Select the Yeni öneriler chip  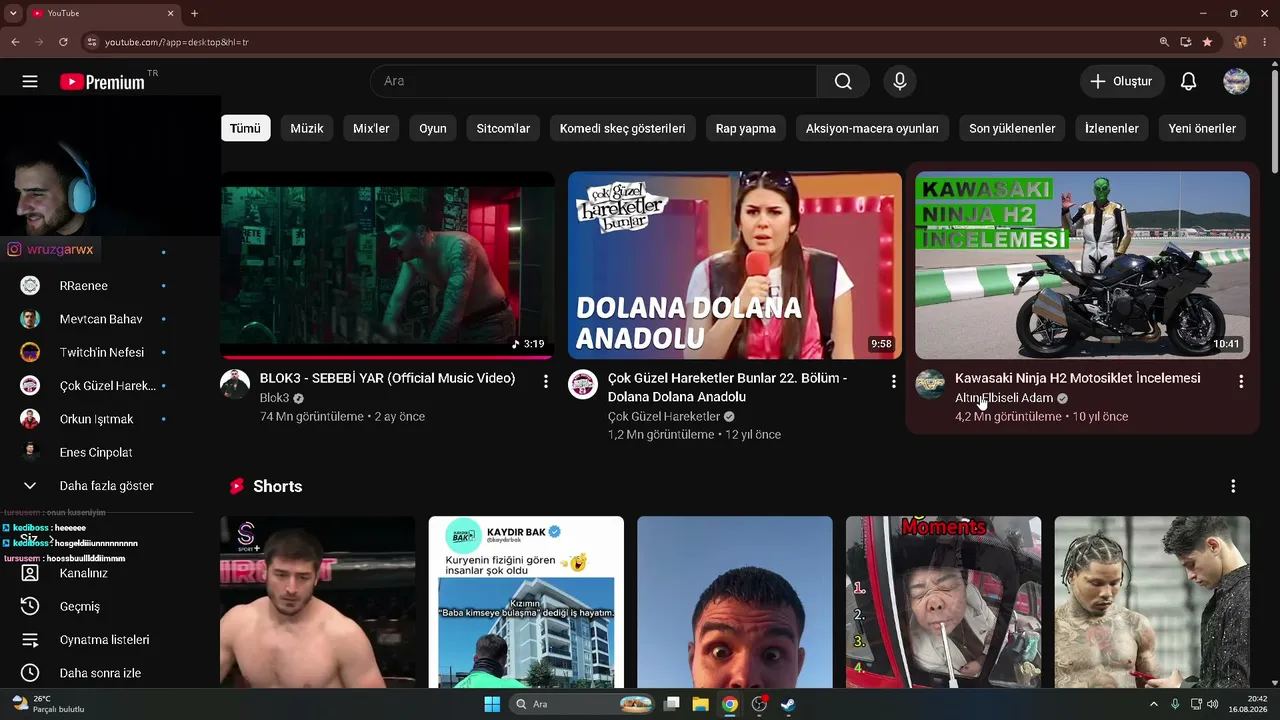pos(1202,128)
